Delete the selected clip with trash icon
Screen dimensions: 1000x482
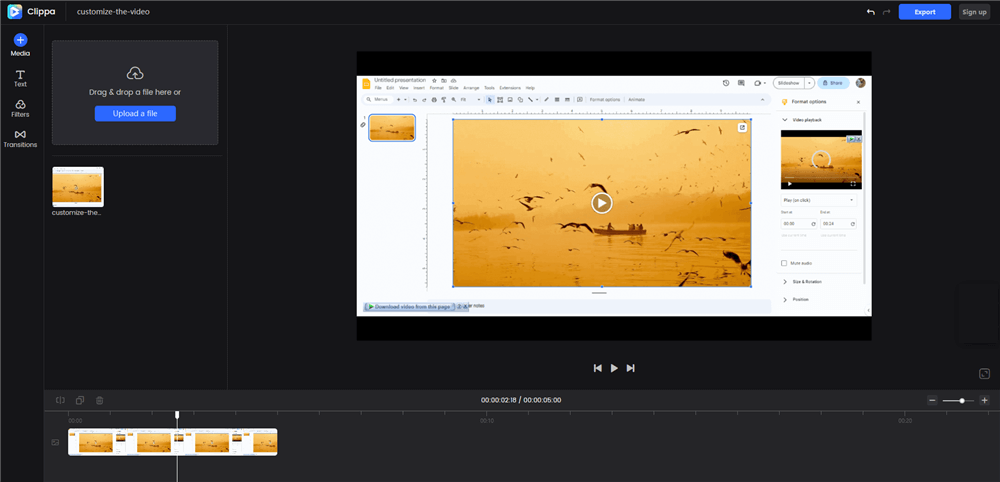coord(99,400)
